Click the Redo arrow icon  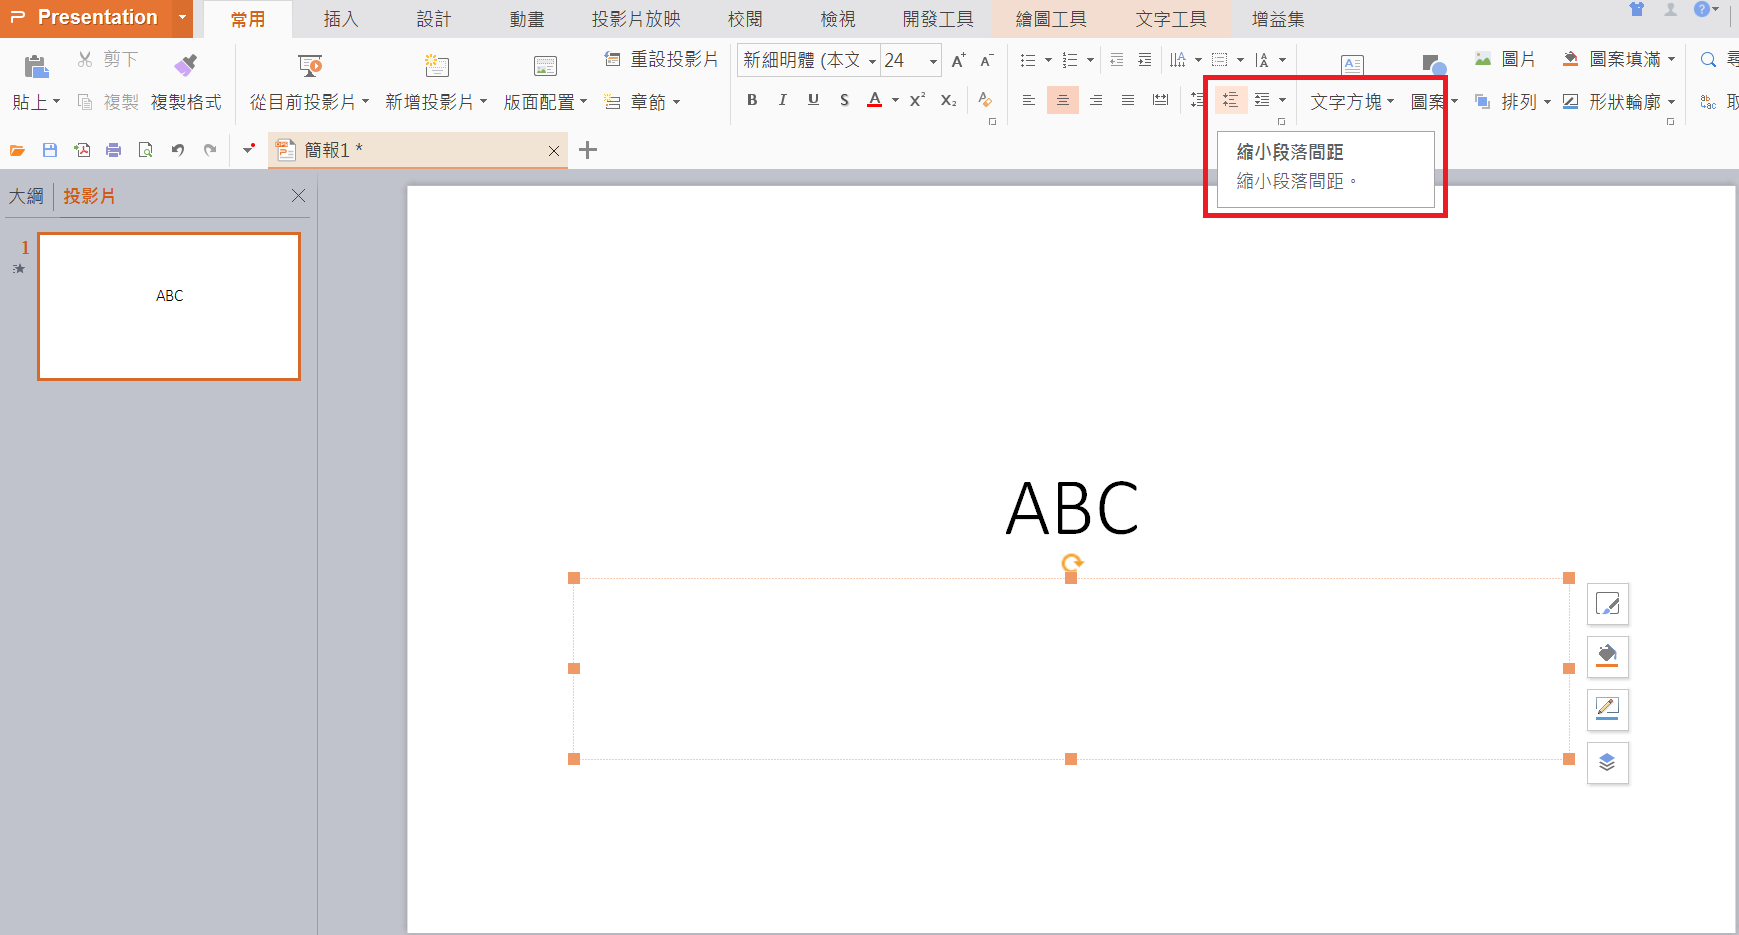(x=210, y=150)
